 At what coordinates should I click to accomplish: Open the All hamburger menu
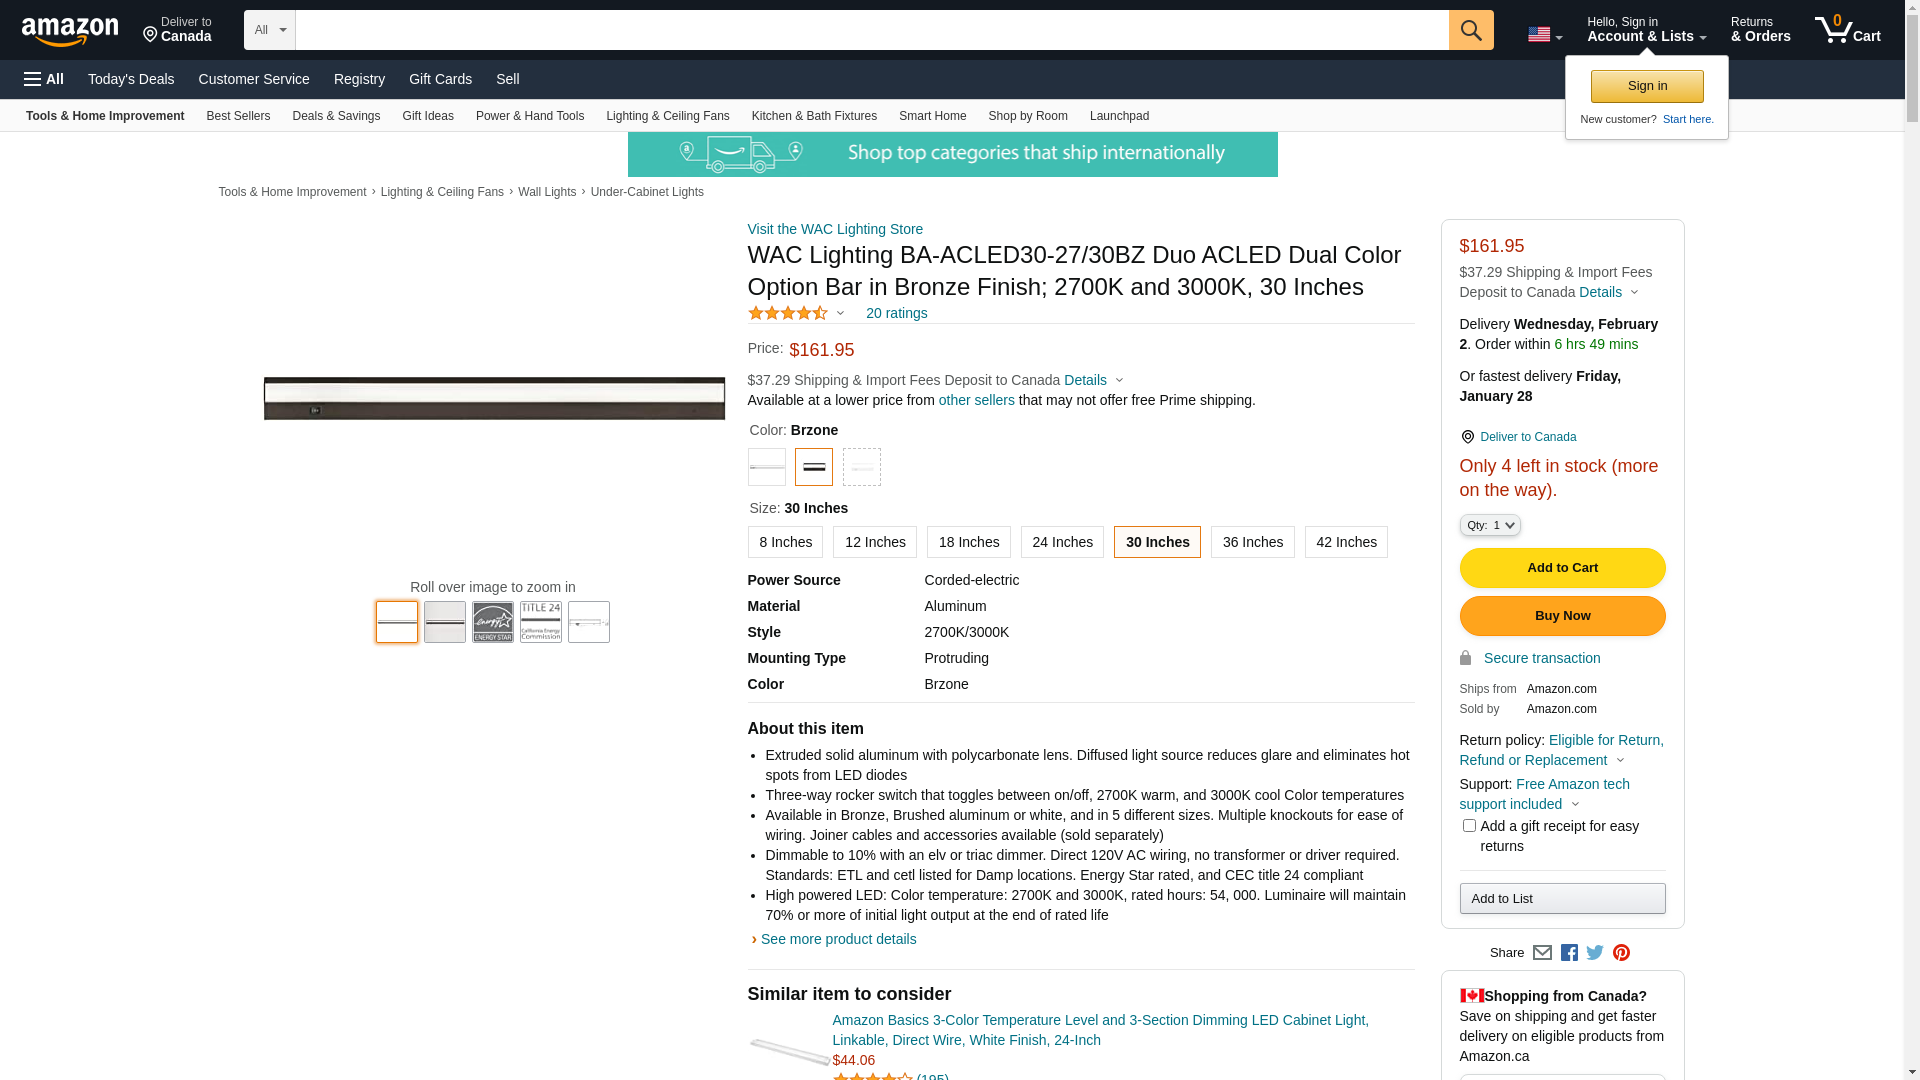point(44,79)
